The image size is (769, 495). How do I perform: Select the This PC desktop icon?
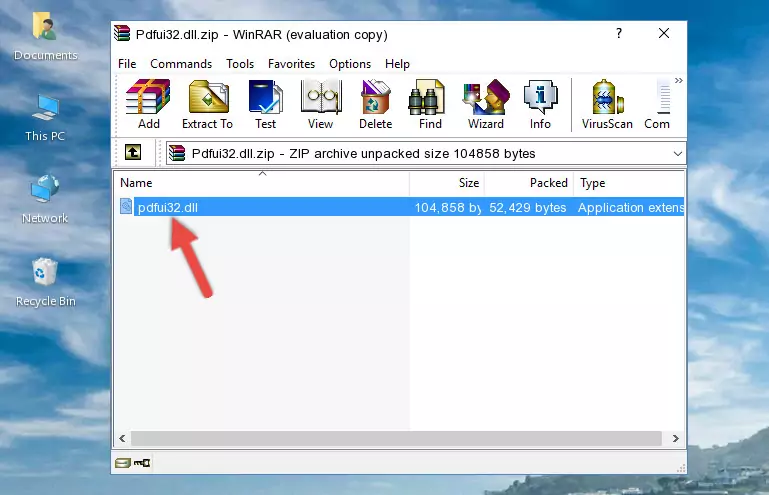[45, 118]
